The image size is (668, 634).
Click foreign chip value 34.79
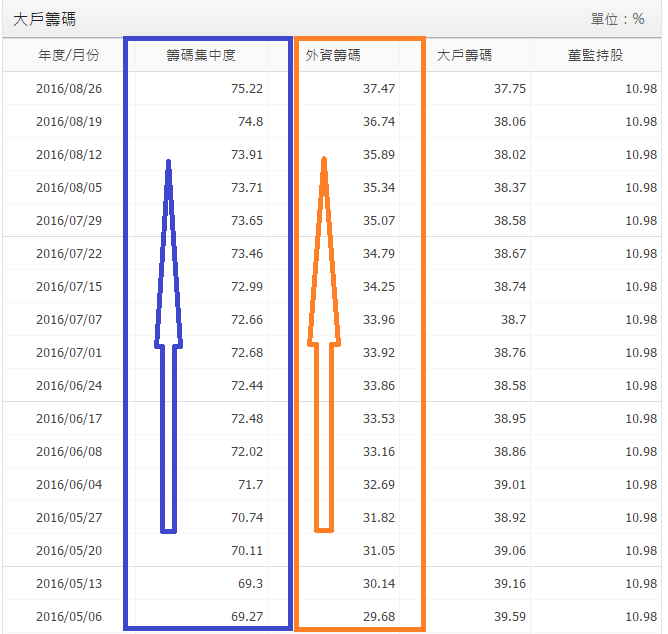point(379,254)
